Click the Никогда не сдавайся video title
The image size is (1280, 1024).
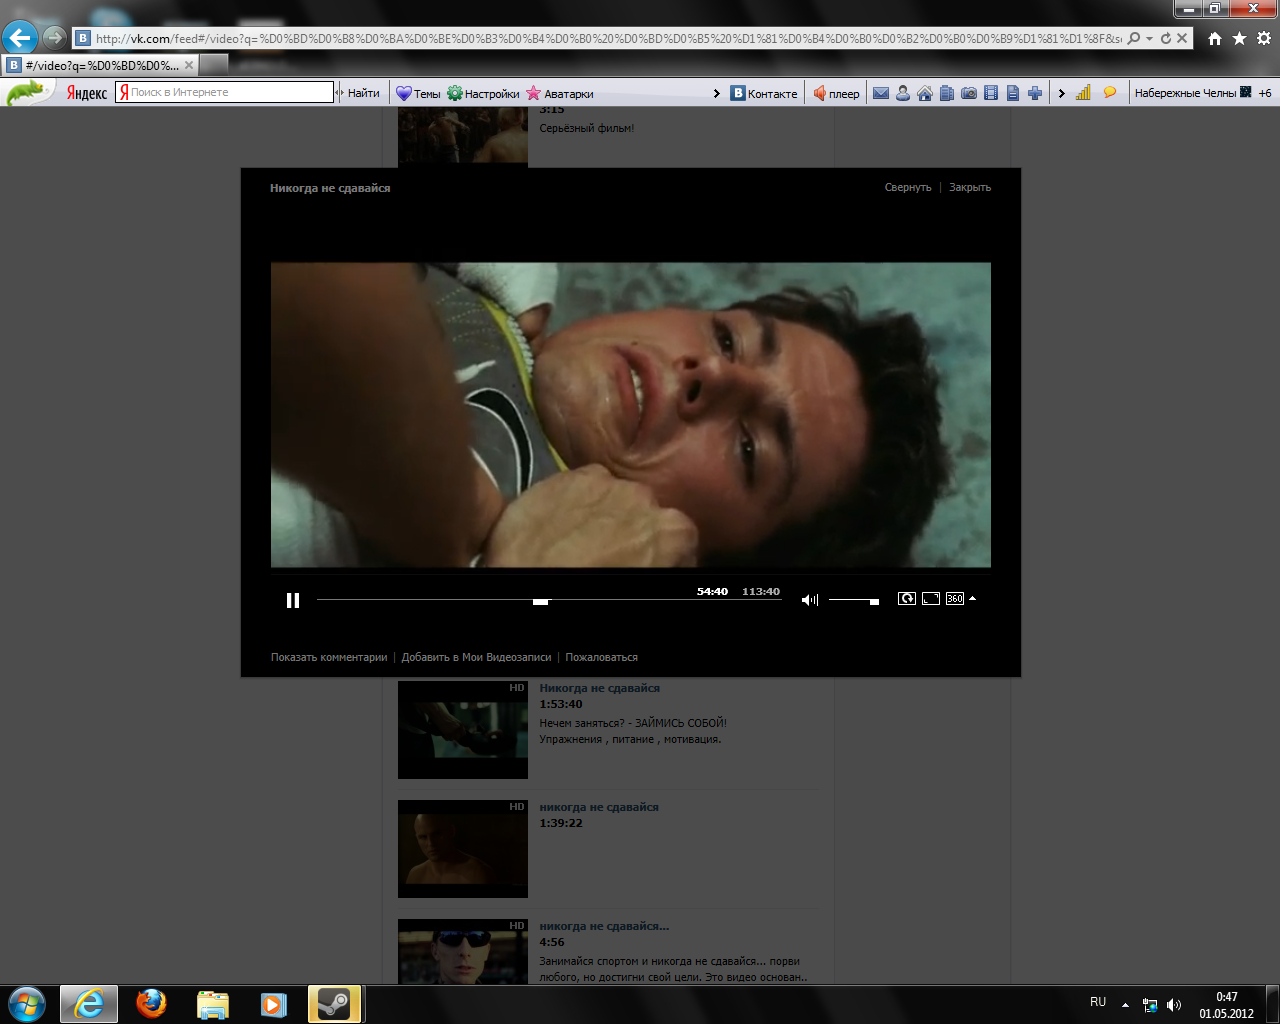tap(330, 188)
